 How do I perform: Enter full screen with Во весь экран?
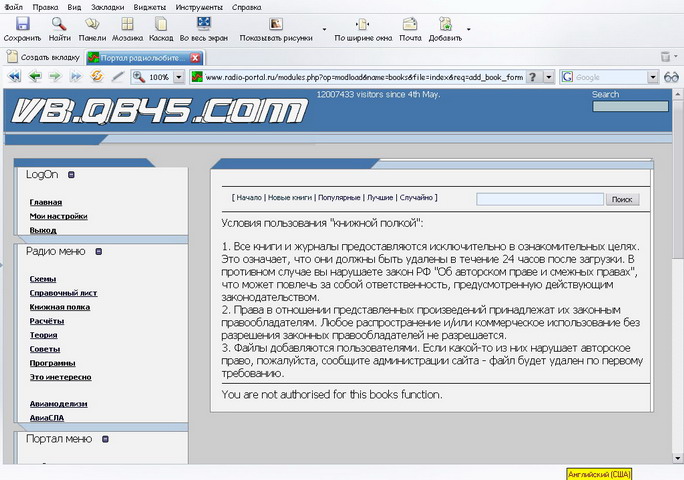(x=203, y=24)
